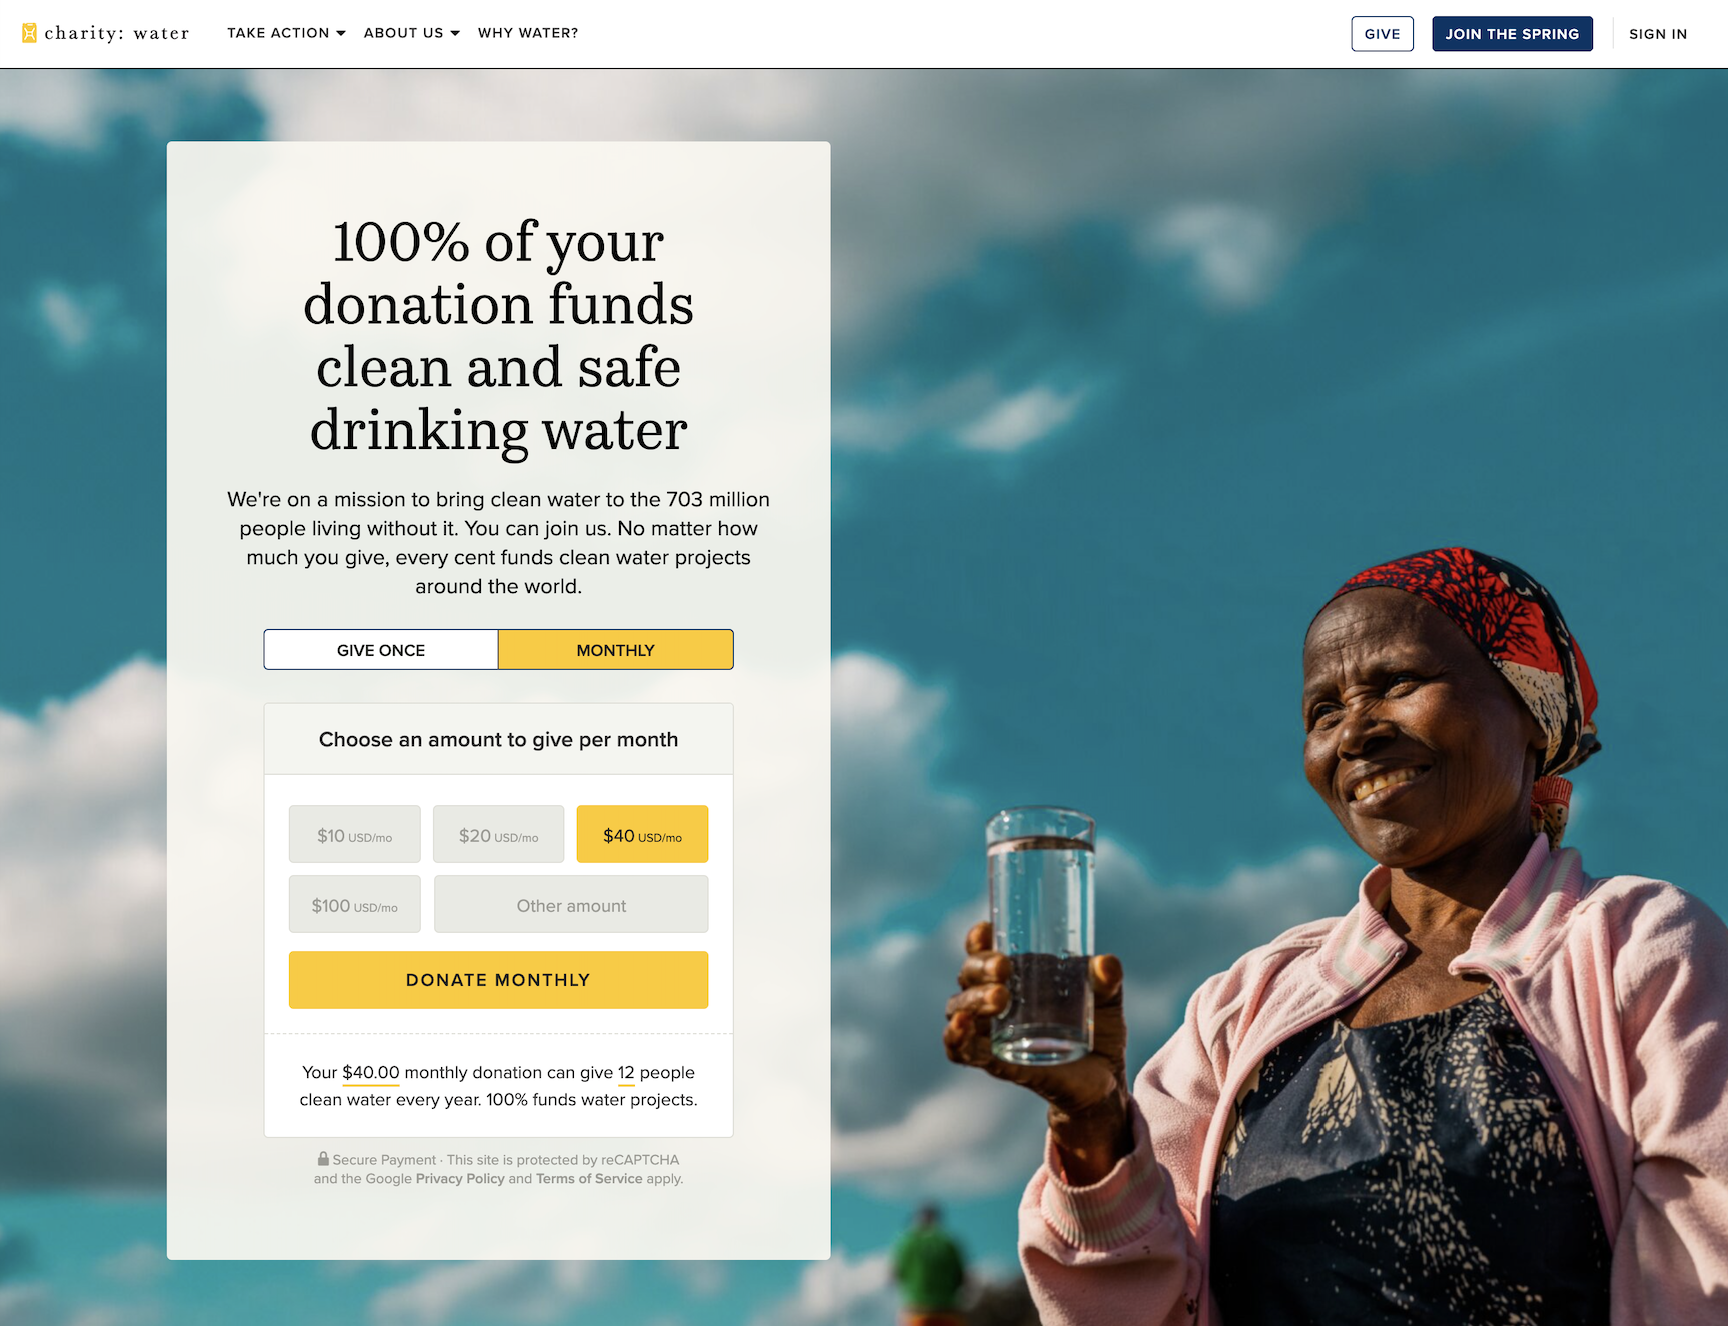Choose the $10 USD/mo amount
The width and height of the screenshot is (1728, 1326).
[x=355, y=834]
